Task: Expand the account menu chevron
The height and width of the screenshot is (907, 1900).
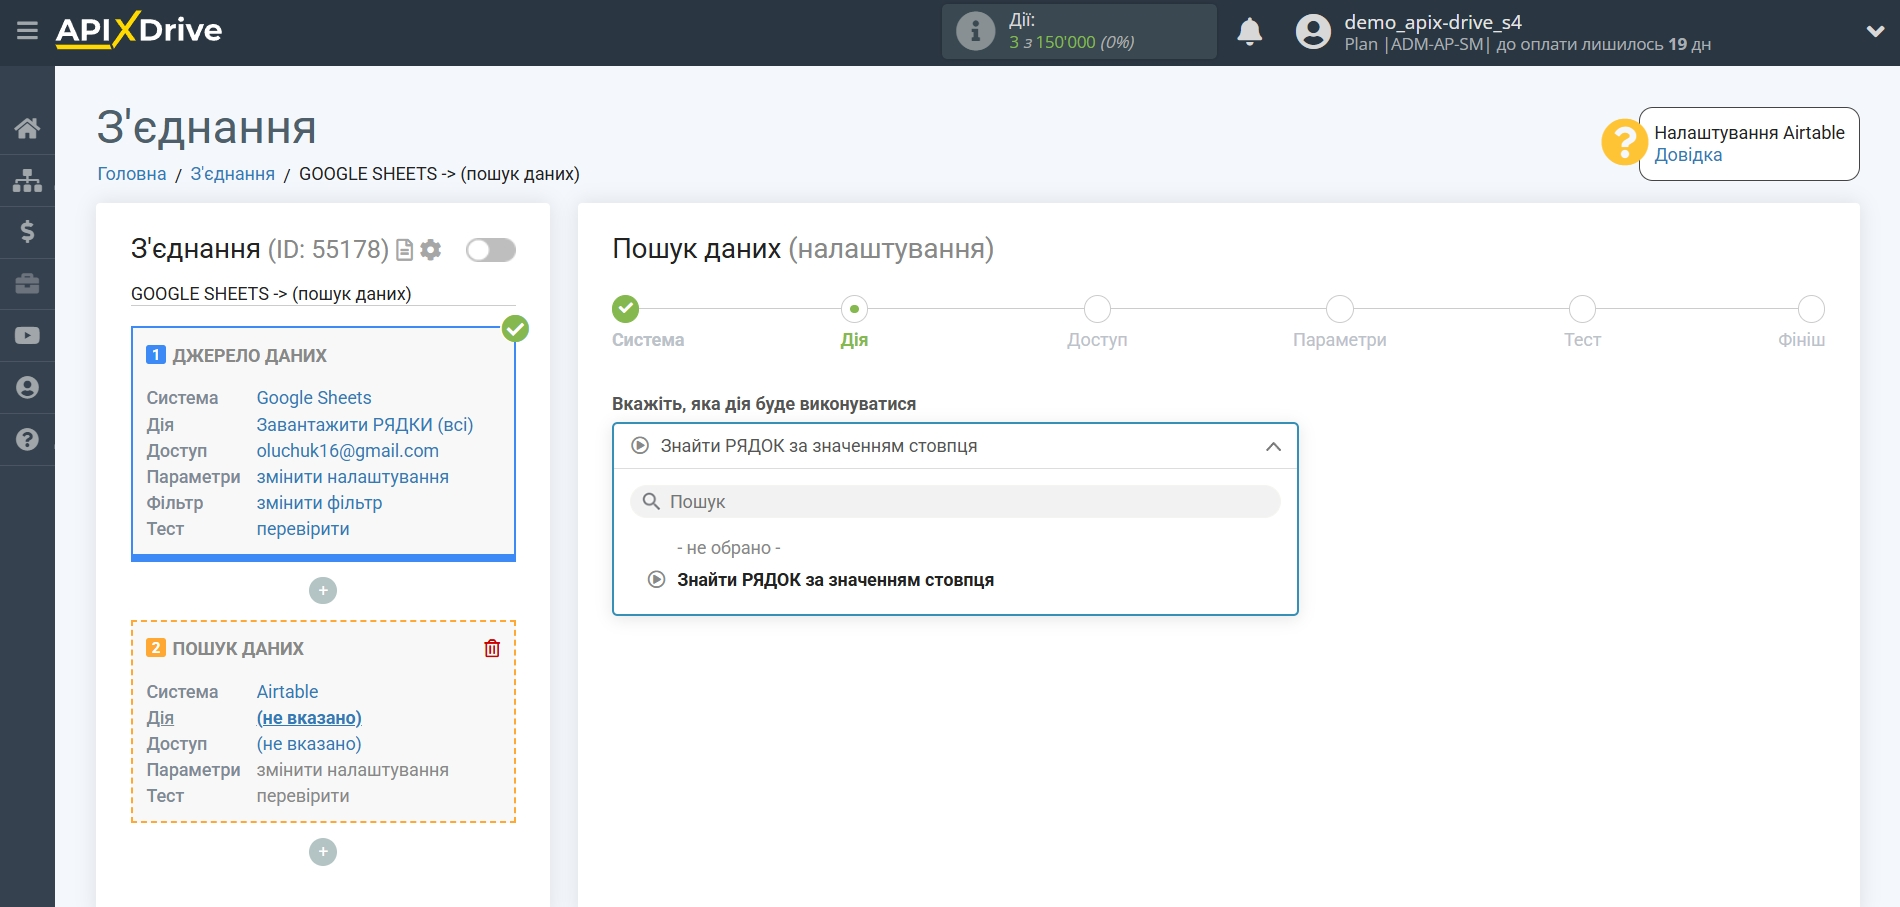Action: pos(1875,31)
